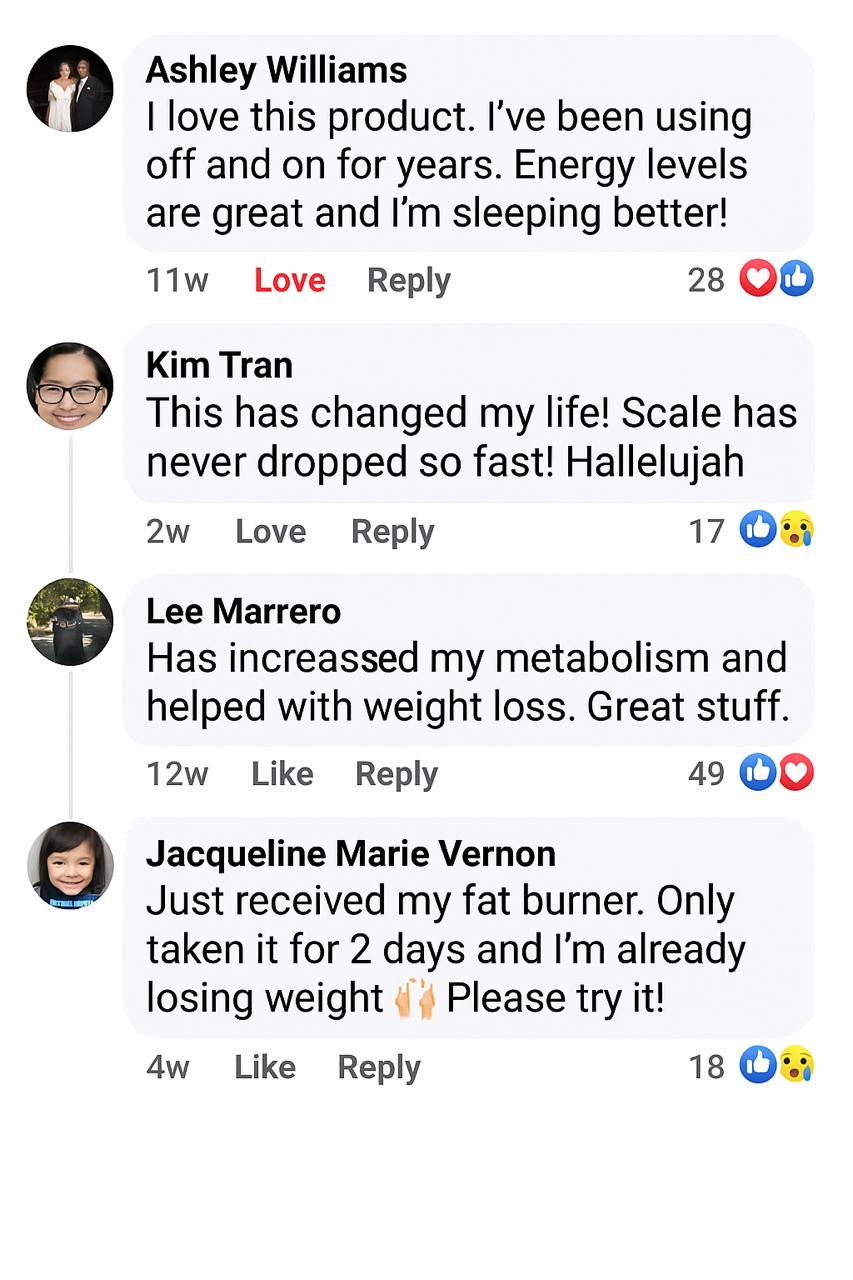This screenshot has height=1280, width=853.
Task: Click the thumbs-up reaction on Ashley Williams' comment
Action: click(796, 279)
